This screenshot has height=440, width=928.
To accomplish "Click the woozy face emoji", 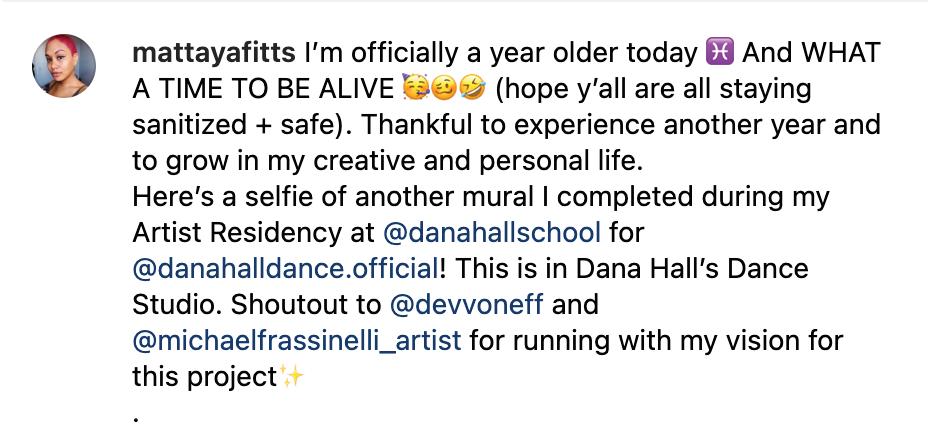I will 443,89.
